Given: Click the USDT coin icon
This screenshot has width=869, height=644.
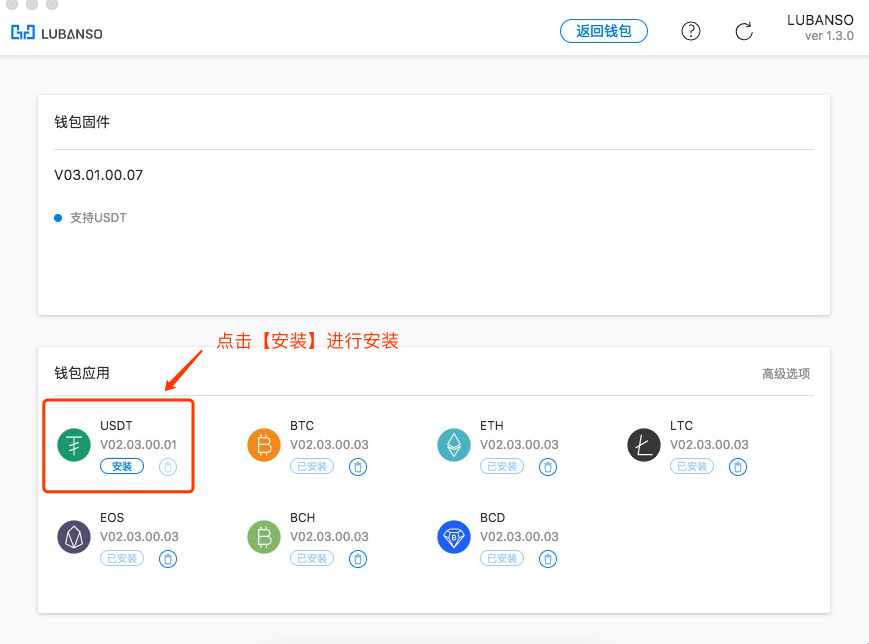Looking at the screenshot, I should 74,445.
